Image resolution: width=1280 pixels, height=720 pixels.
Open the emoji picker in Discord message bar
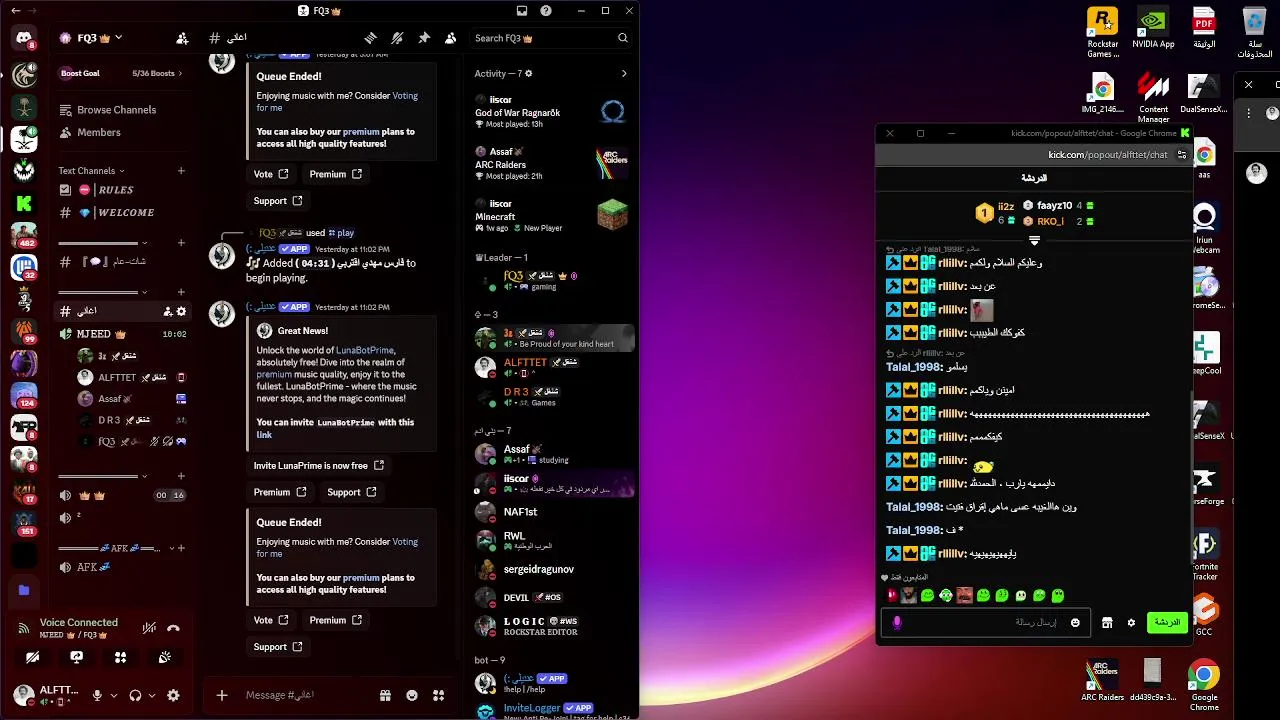click(412, 695)
